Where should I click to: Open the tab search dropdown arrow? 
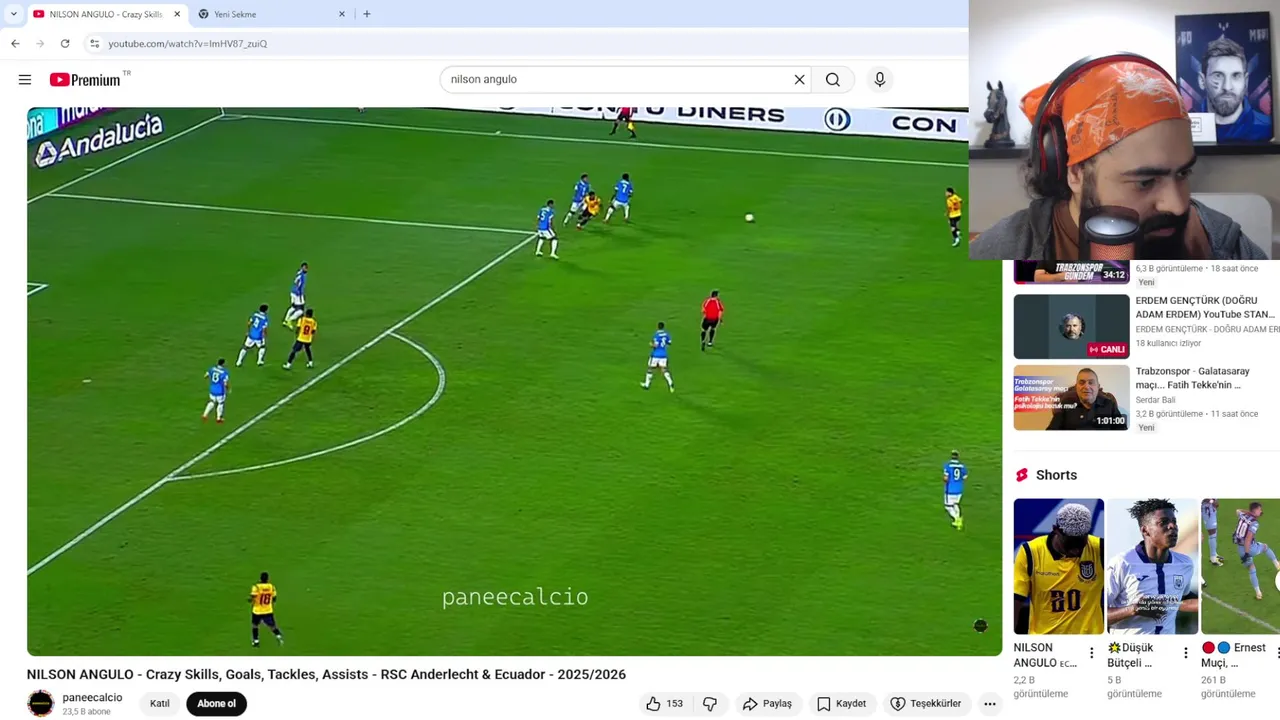coord(13,14)
